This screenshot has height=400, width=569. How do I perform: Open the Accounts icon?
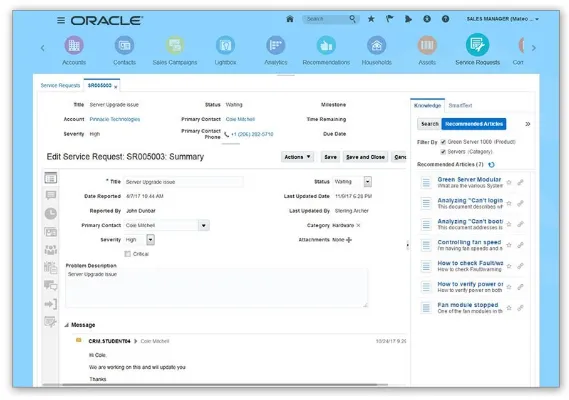point(74,45)
